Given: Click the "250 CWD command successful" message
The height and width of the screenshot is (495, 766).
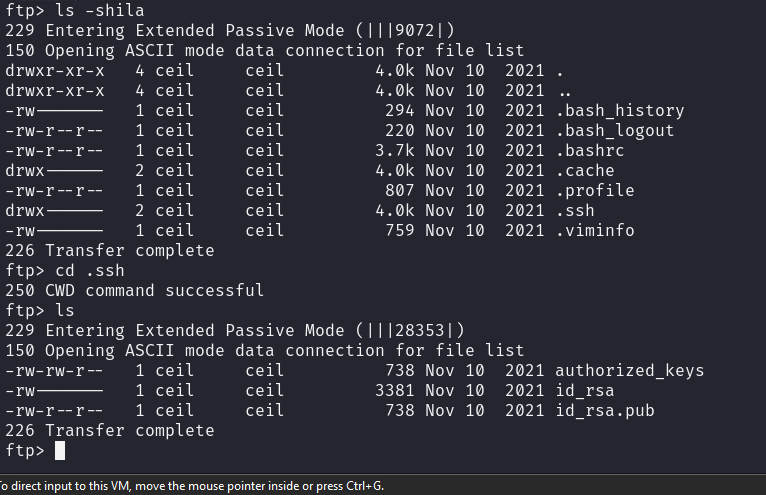Looking at the screenshot, I should click(x=134, y=291).
